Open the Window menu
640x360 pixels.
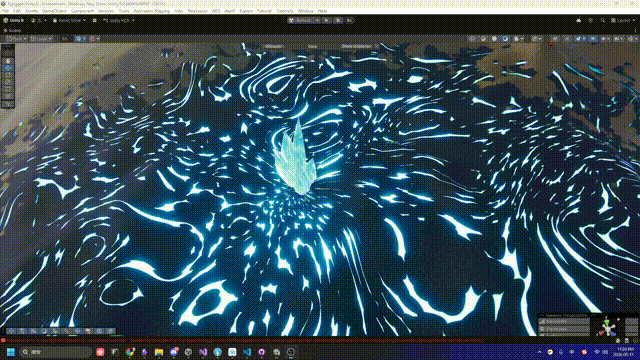(305, 11)
